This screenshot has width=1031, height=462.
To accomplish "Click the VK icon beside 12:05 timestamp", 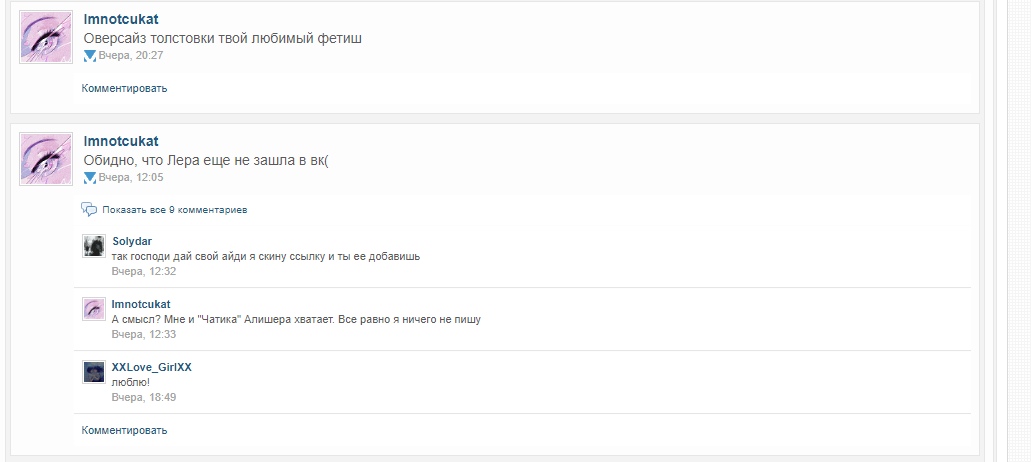I will point(90,177).
